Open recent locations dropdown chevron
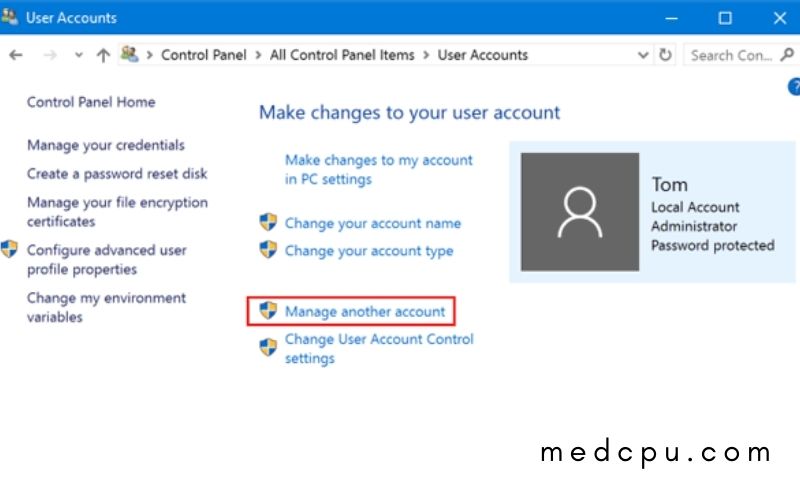Viewport: 800px width, 500px height. [x=79, y=55]
